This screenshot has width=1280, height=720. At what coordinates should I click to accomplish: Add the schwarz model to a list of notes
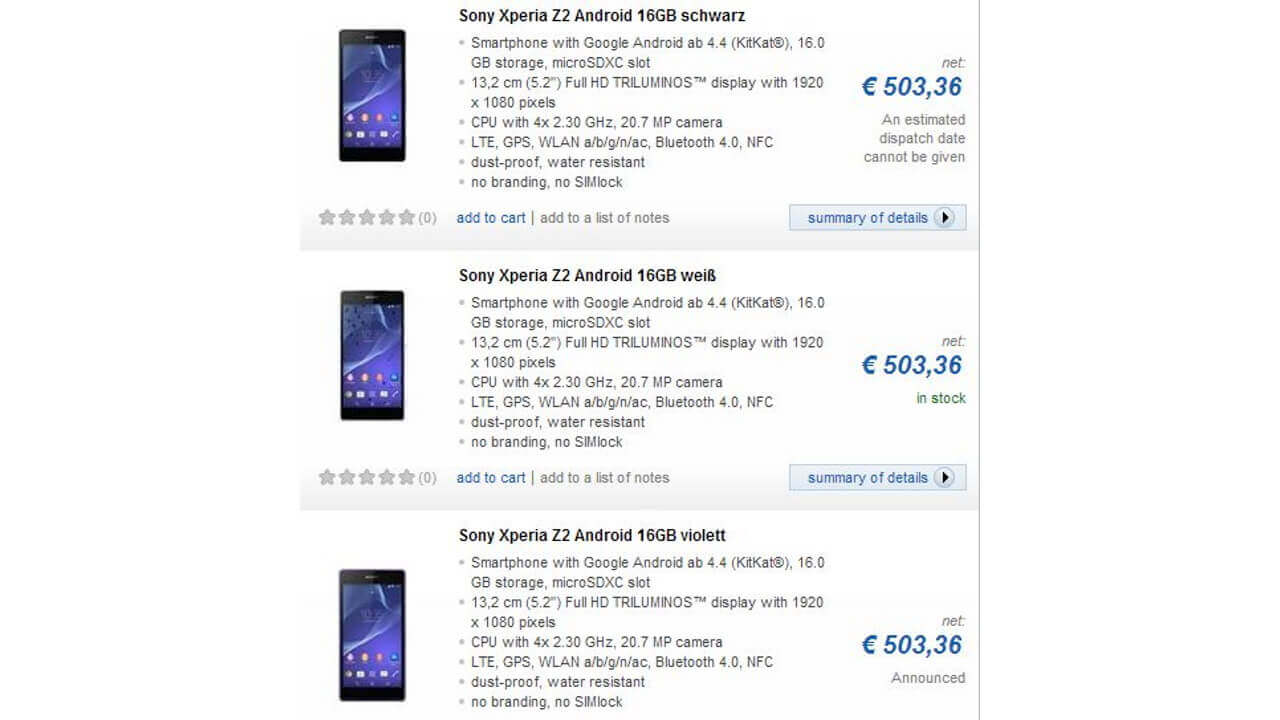(604, 217)
